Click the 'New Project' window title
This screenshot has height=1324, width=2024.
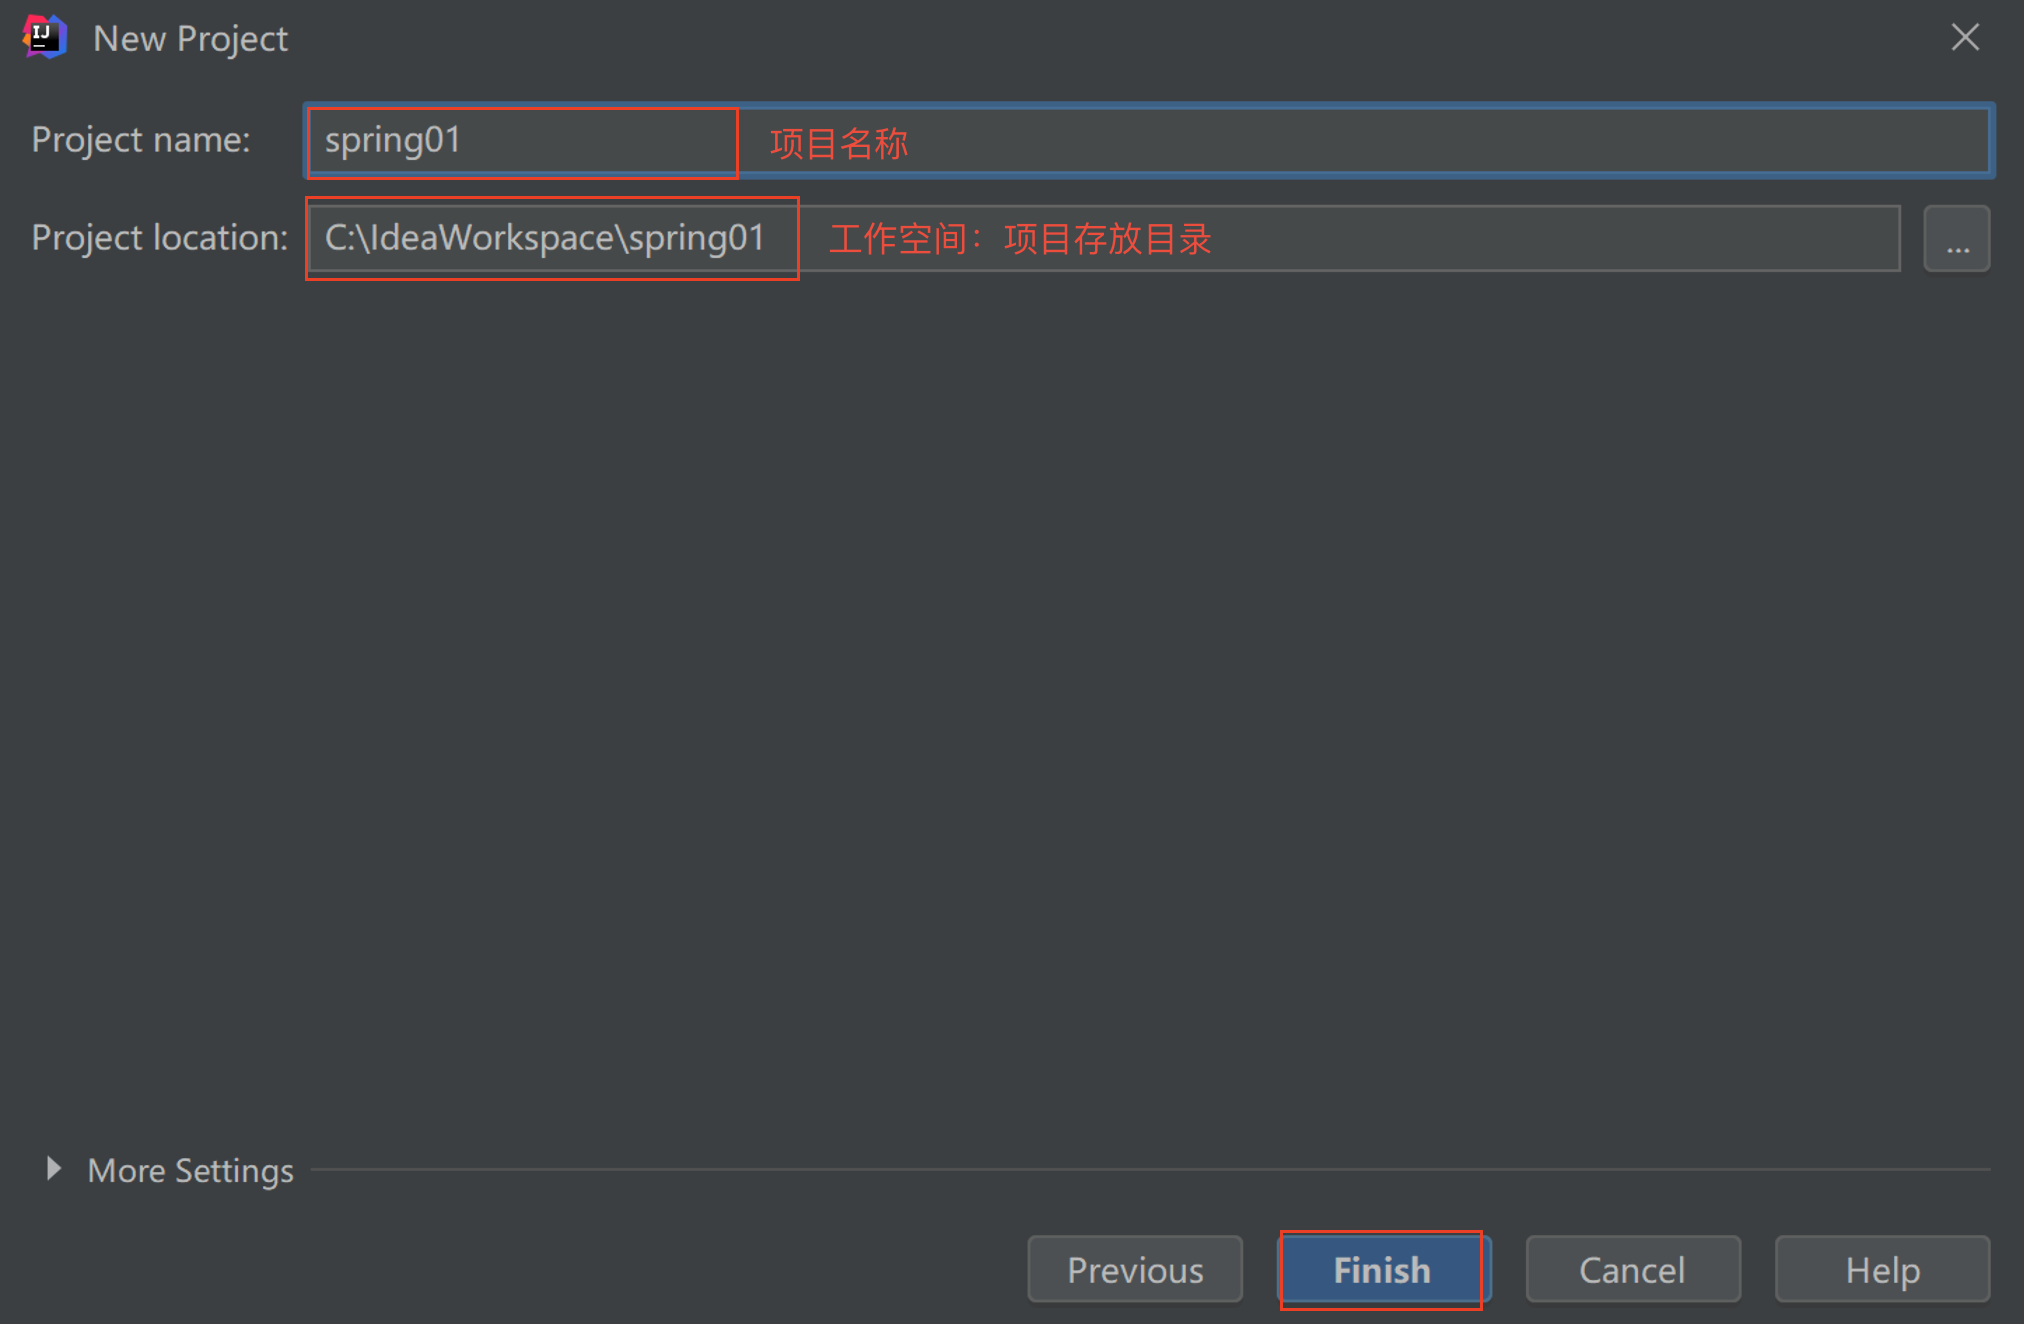tap(190, 38)
